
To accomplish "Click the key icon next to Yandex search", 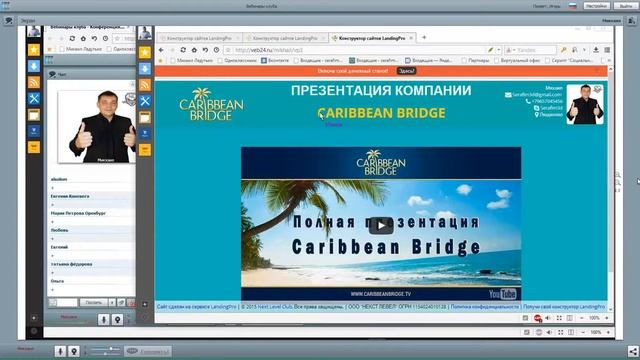I will (x=563, y=50).
